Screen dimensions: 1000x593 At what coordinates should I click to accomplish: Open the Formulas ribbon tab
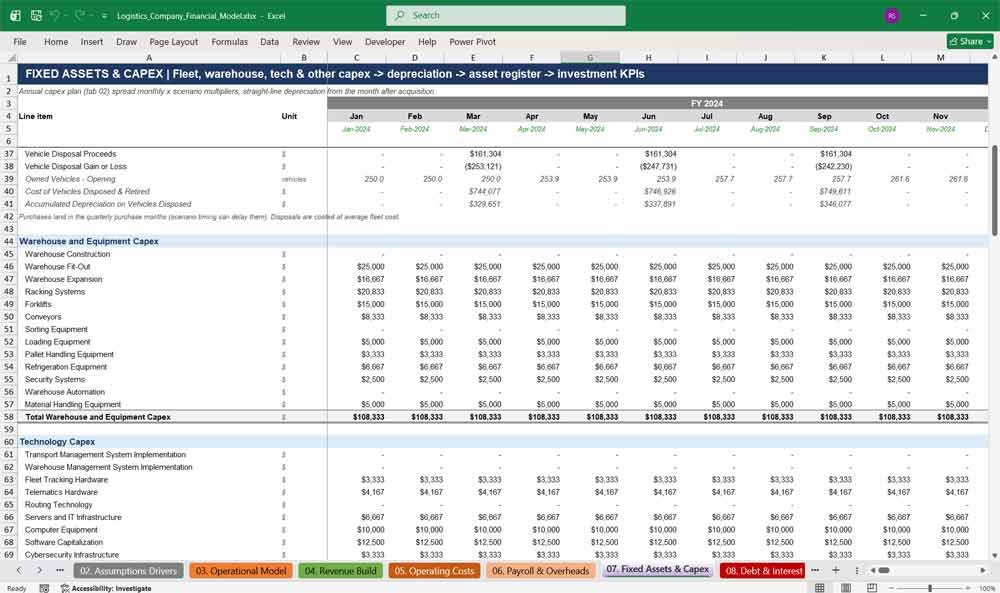tap(230, 41)
